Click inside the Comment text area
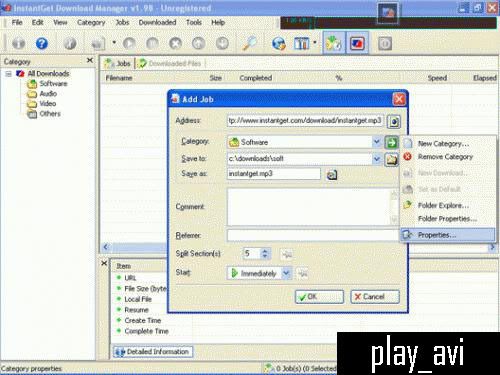Image resolution: width=500 pixels, height=375 pixels. [x=309, y=207]
